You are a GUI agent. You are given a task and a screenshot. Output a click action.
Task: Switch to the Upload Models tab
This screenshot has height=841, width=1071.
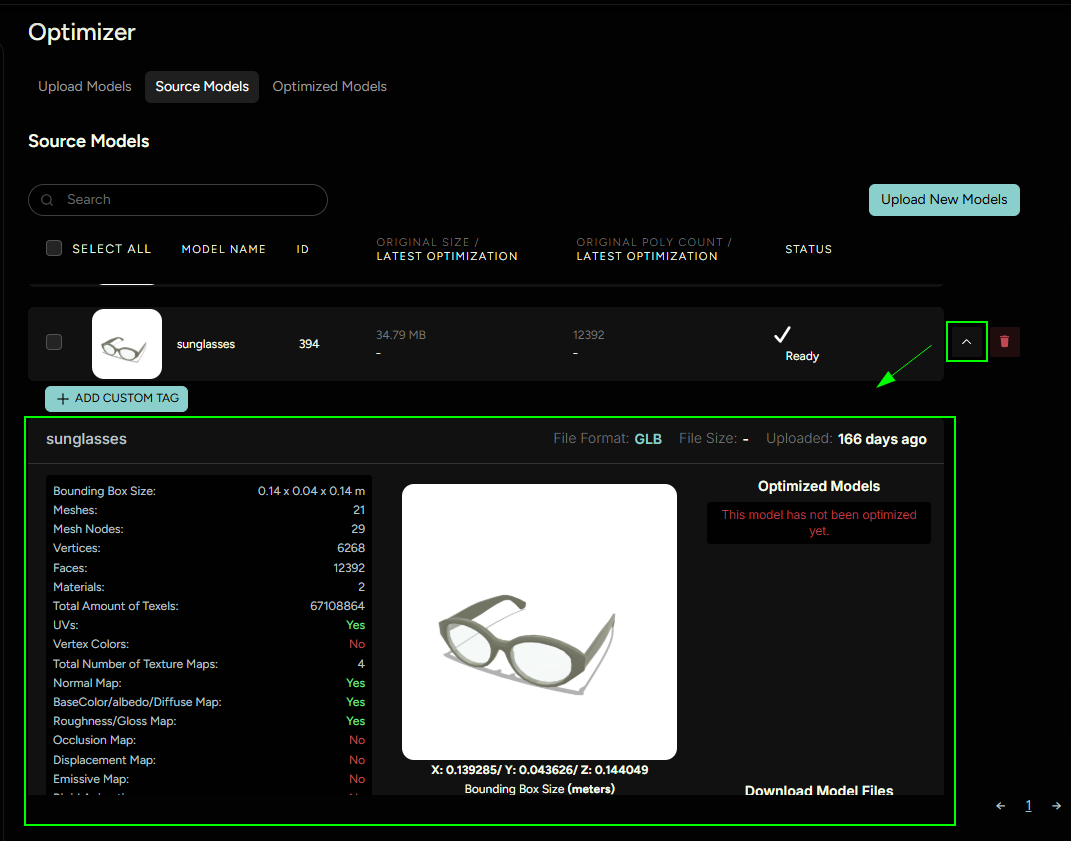point(85,87)
